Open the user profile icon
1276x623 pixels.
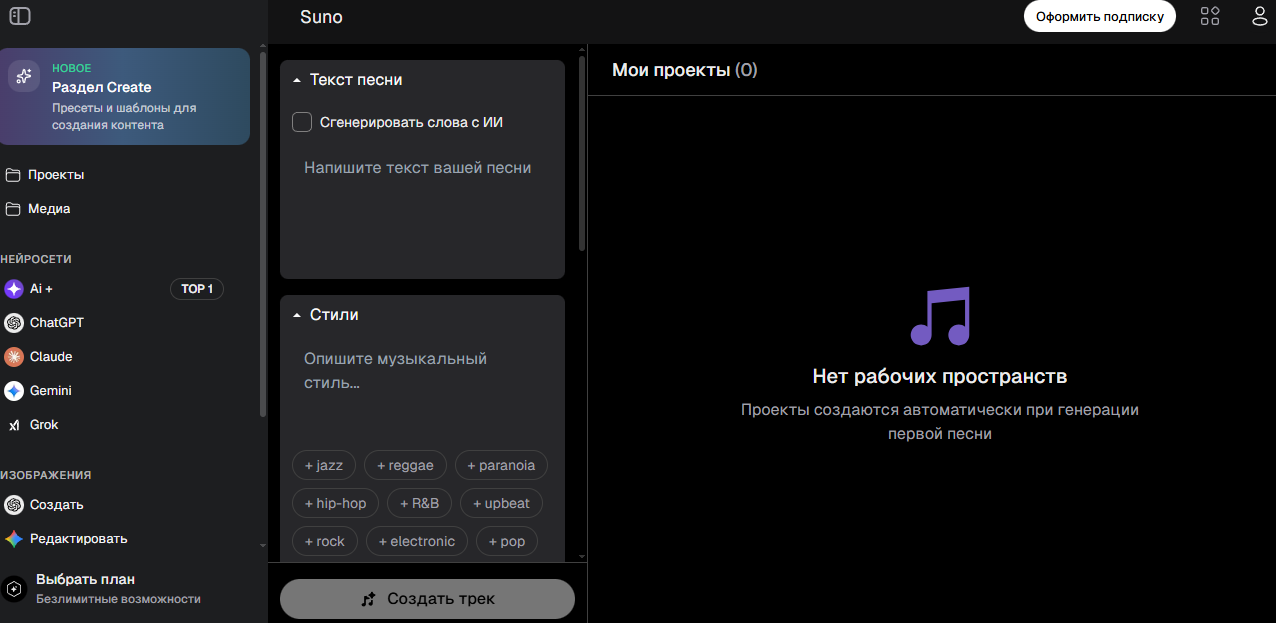pyautogui.click(x=1260, y=16)
